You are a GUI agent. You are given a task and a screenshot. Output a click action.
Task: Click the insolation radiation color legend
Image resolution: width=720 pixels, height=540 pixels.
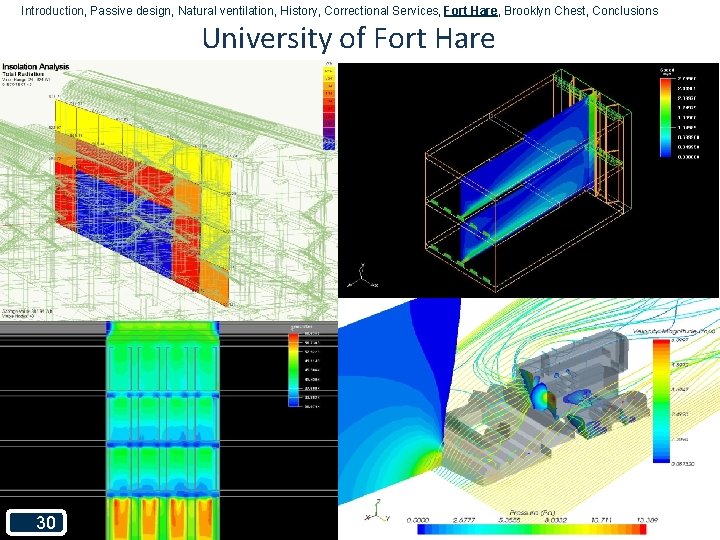pyautogui.click(x=329, y=109)
